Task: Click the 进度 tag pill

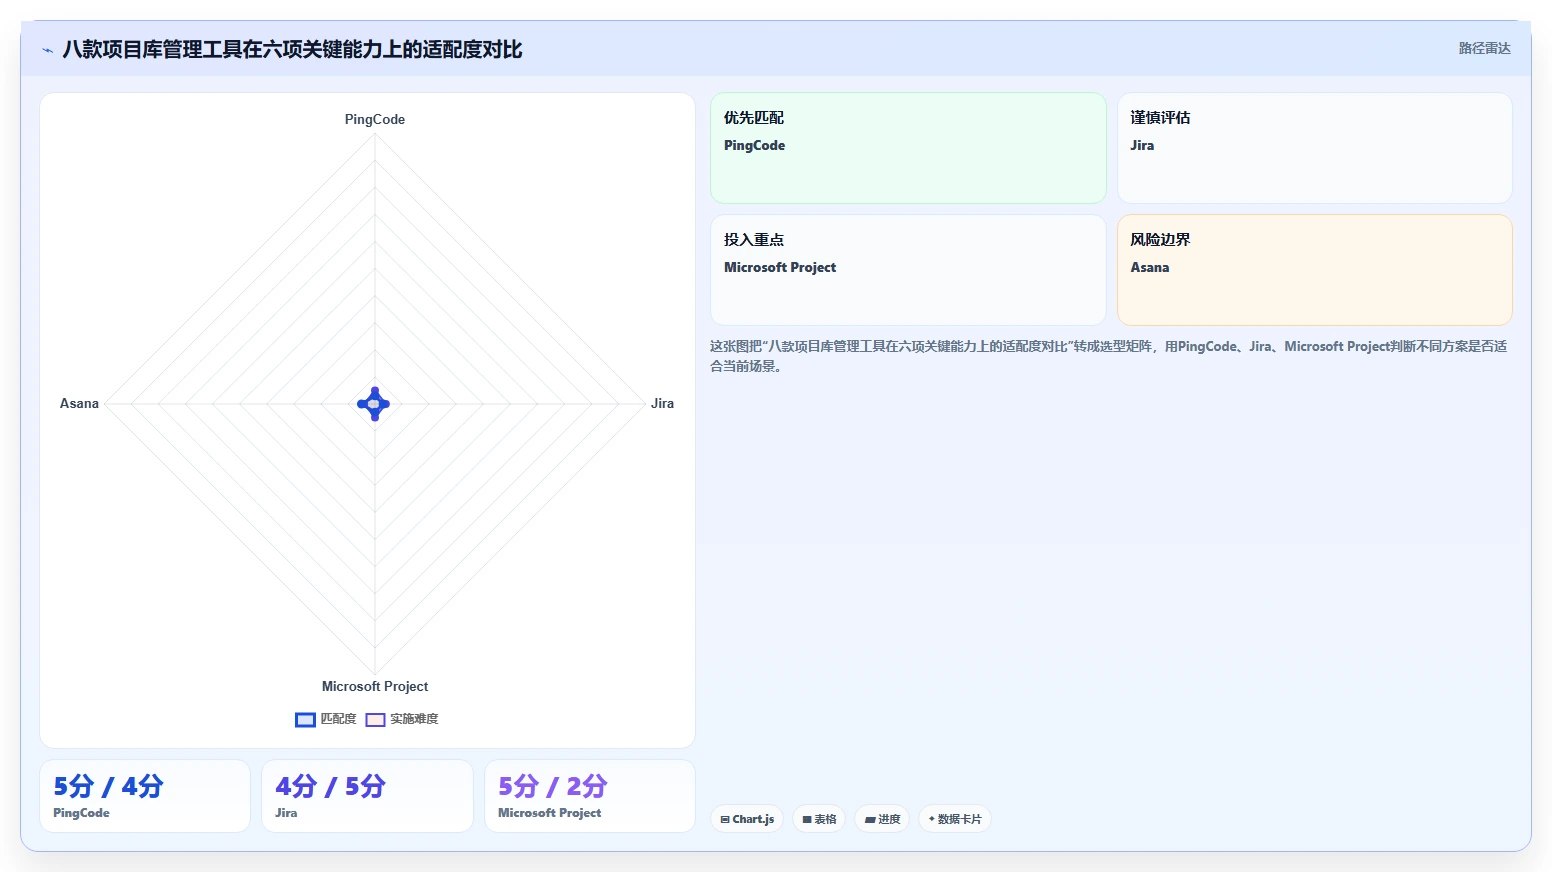Action: [x=882, y=819]
